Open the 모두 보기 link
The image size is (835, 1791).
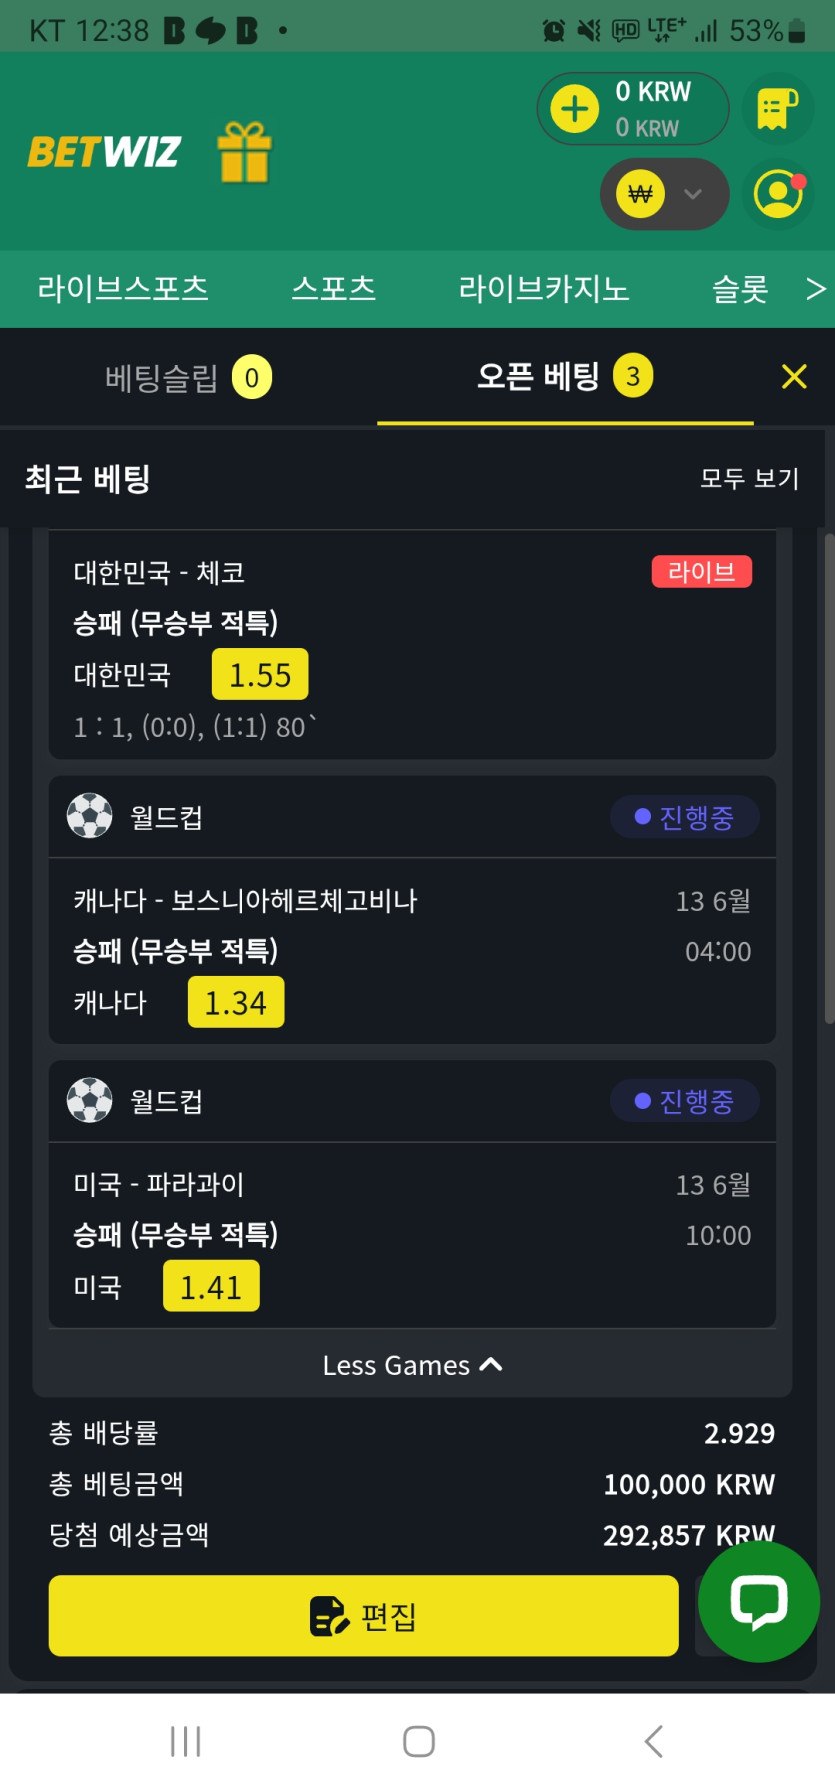point(750,479)
